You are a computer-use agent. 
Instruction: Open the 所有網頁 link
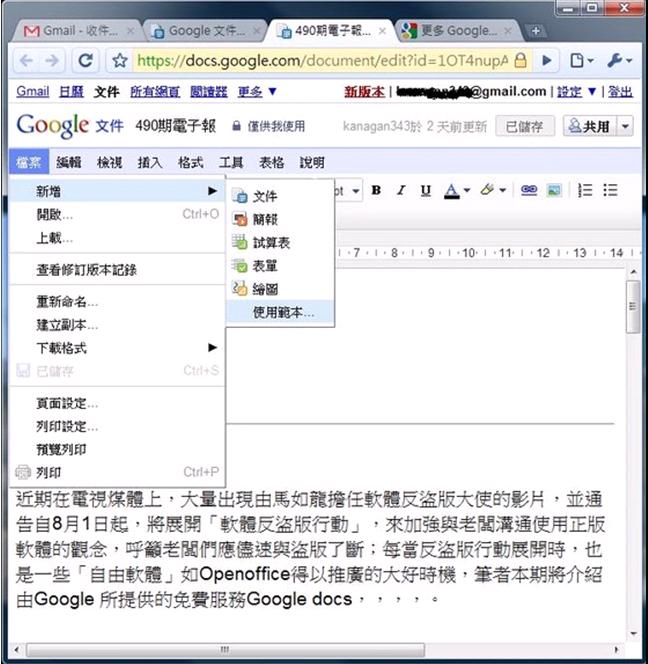[x=155, y=91]
